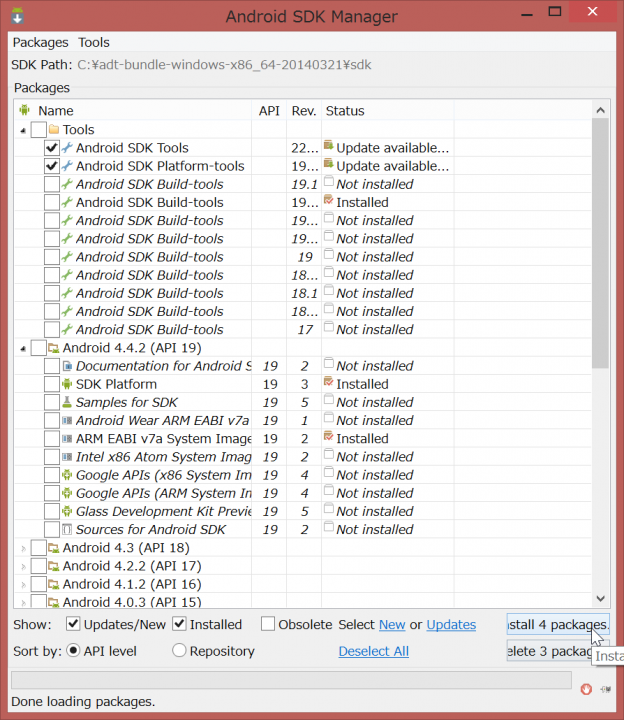Viewport: 624px width, 720px height.
Task: Check the Samples for SDK checkbox
Action: [52, 402]
